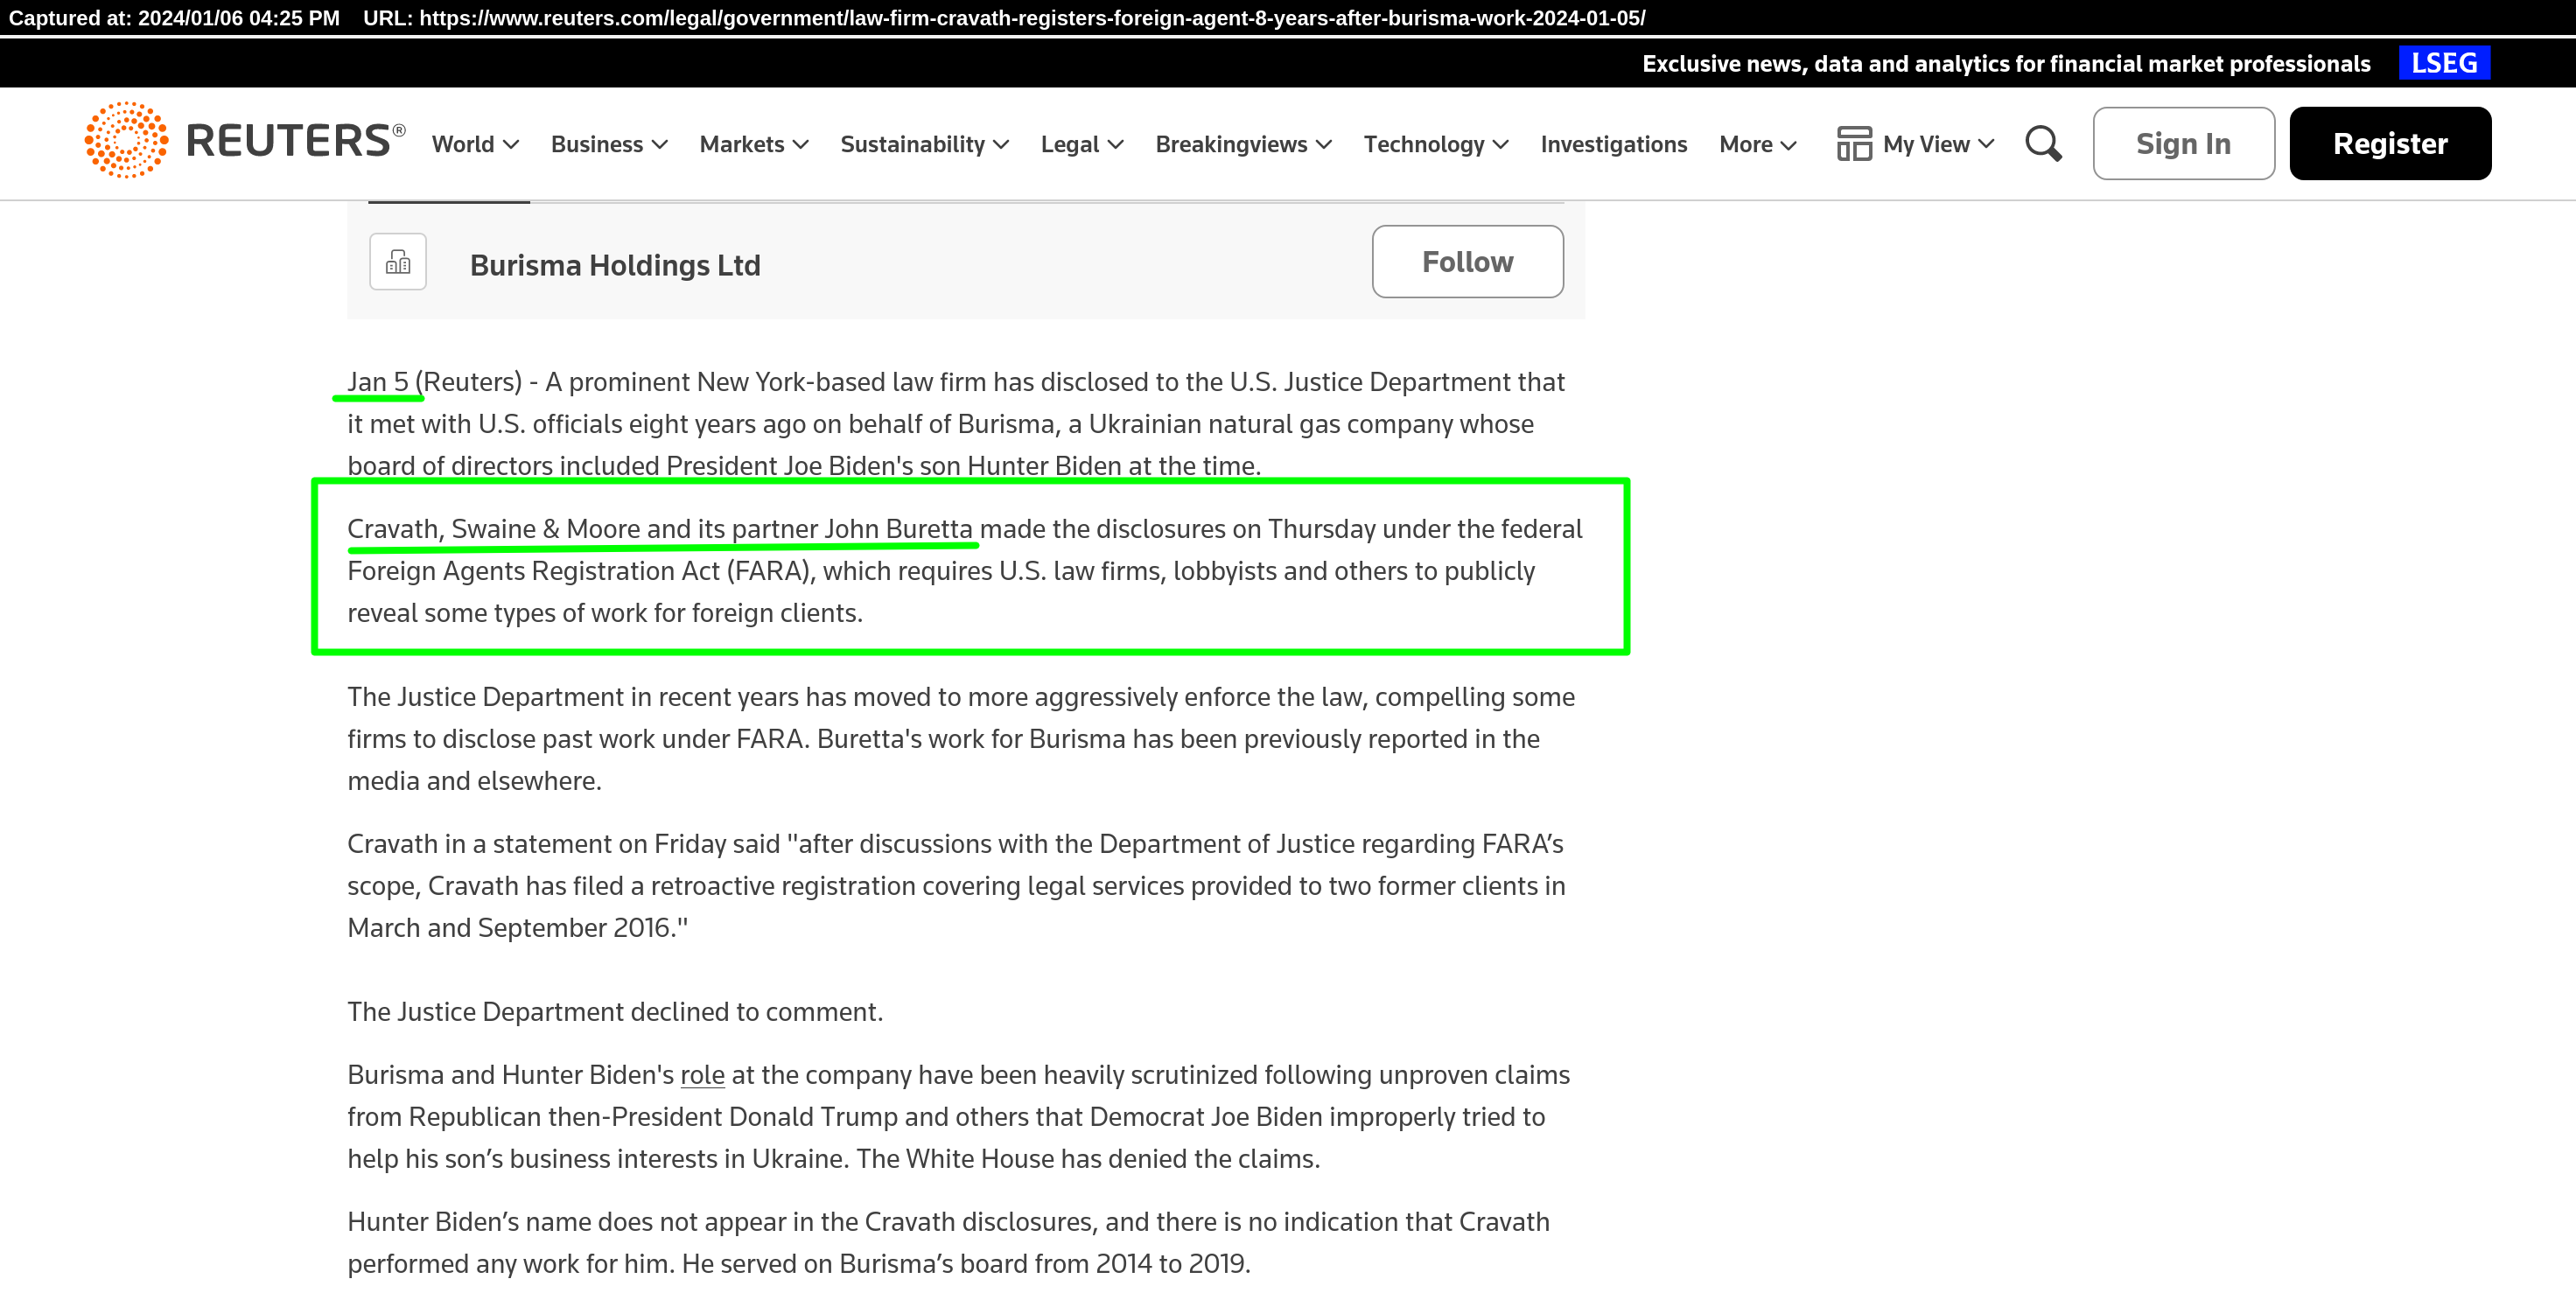
Task: Click 'The Justice Department declined to comment.'
Action: tap(615, 1012)
